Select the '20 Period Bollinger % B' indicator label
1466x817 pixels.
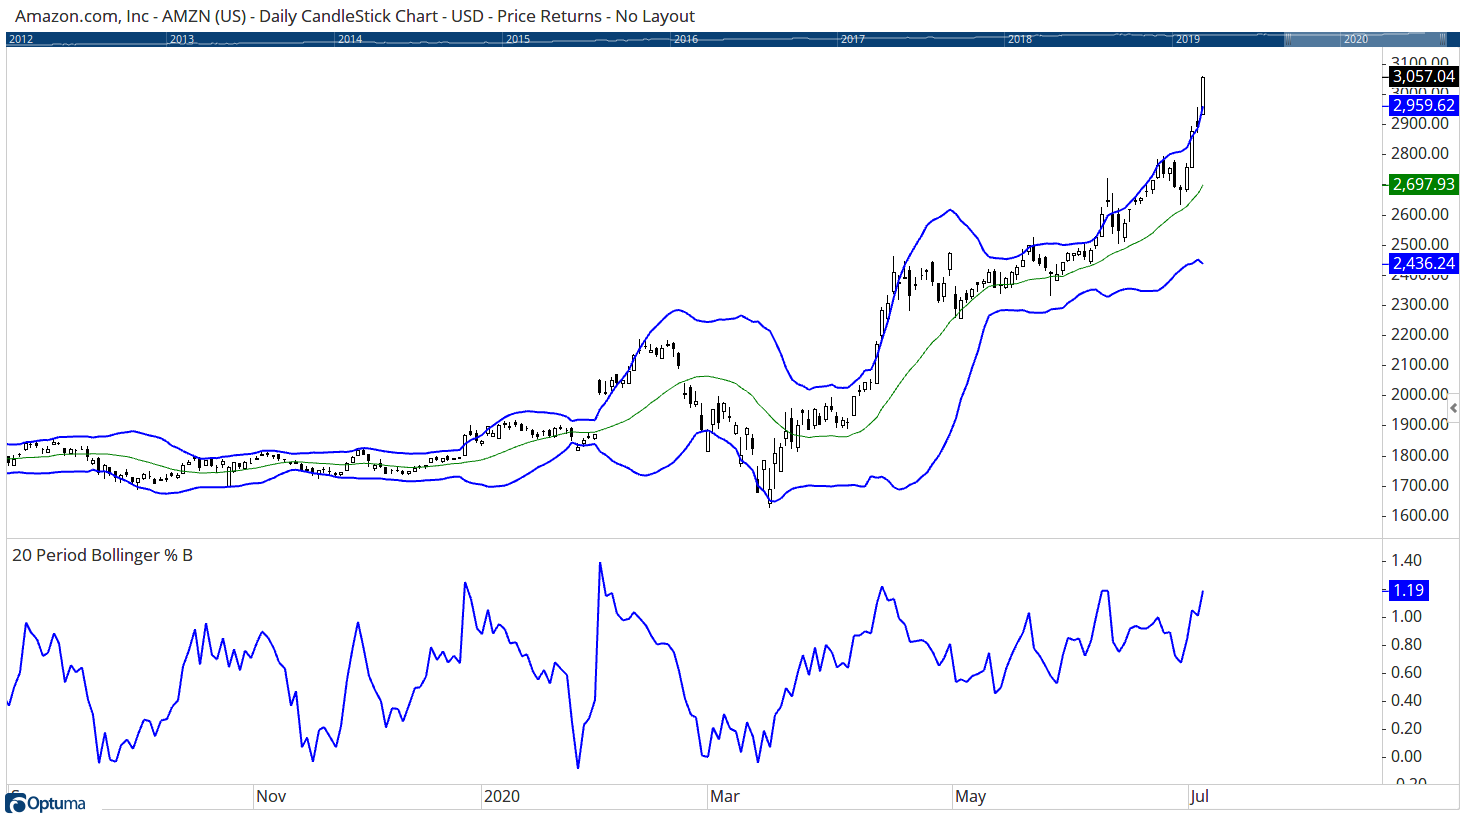pyautogui.click(x=102, y=555)
